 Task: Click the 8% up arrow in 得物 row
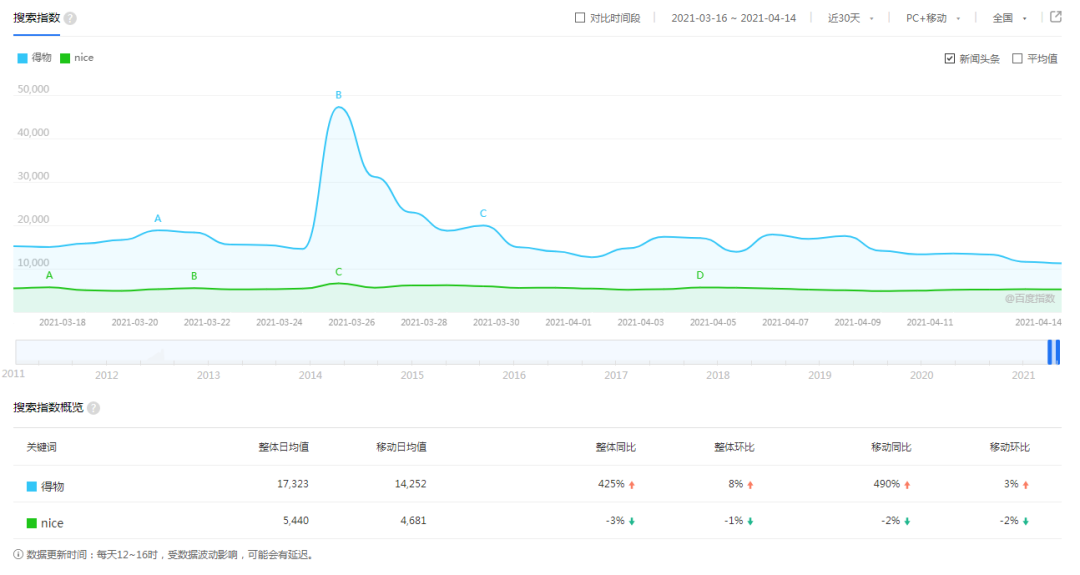point(750,485)
